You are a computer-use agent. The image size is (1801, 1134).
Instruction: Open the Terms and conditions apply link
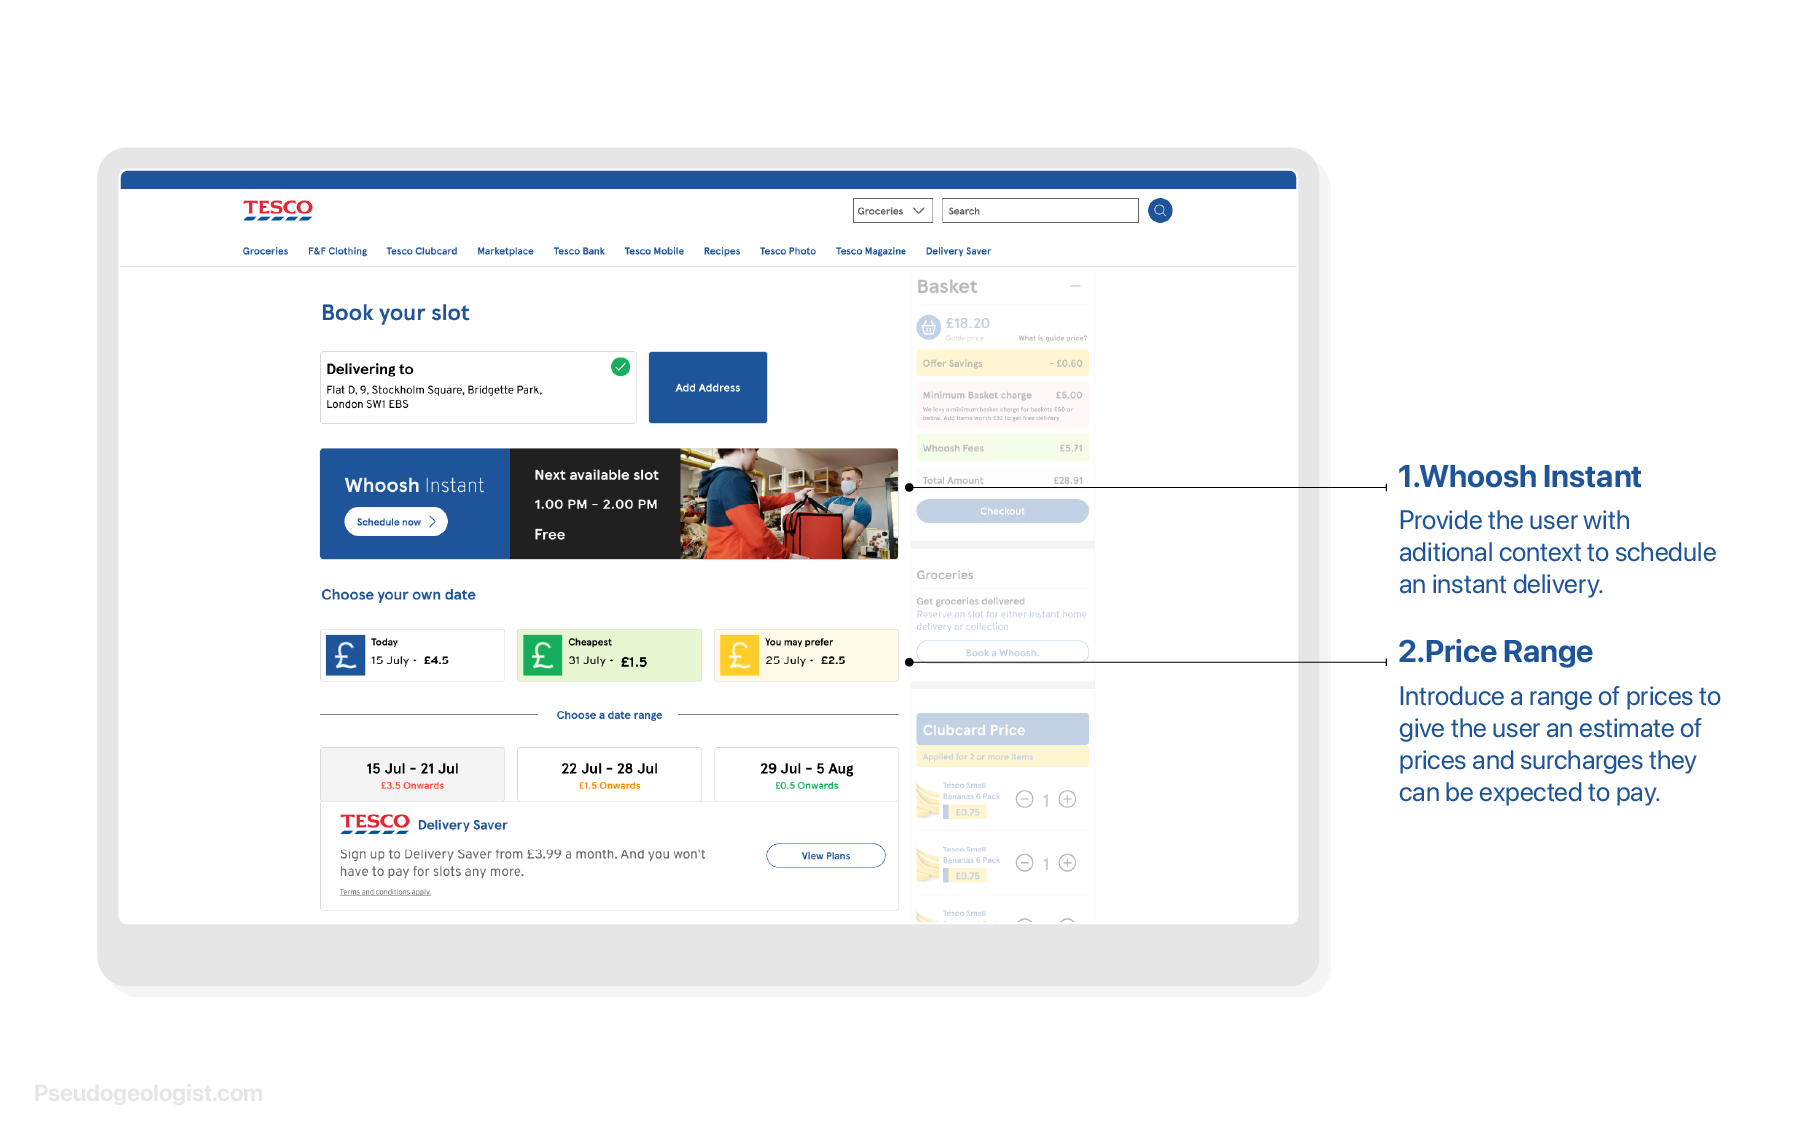385,892
